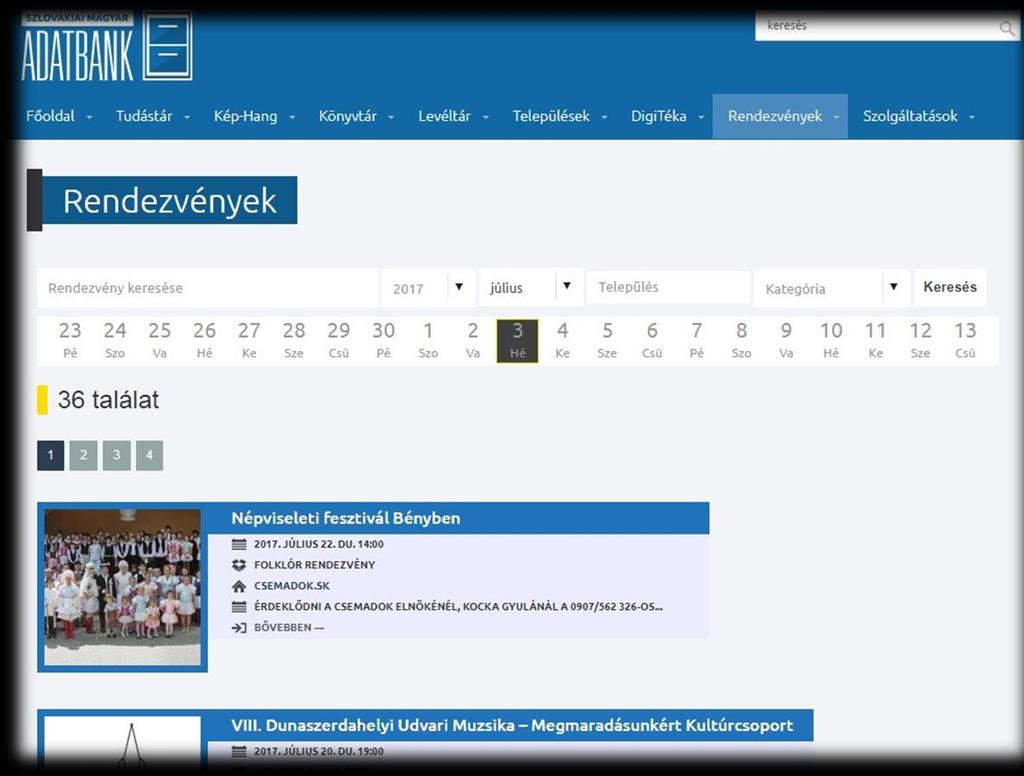Click the home icon next to csemadok.sk
The width and height of the screenshot is (1024, 776).
239,586
